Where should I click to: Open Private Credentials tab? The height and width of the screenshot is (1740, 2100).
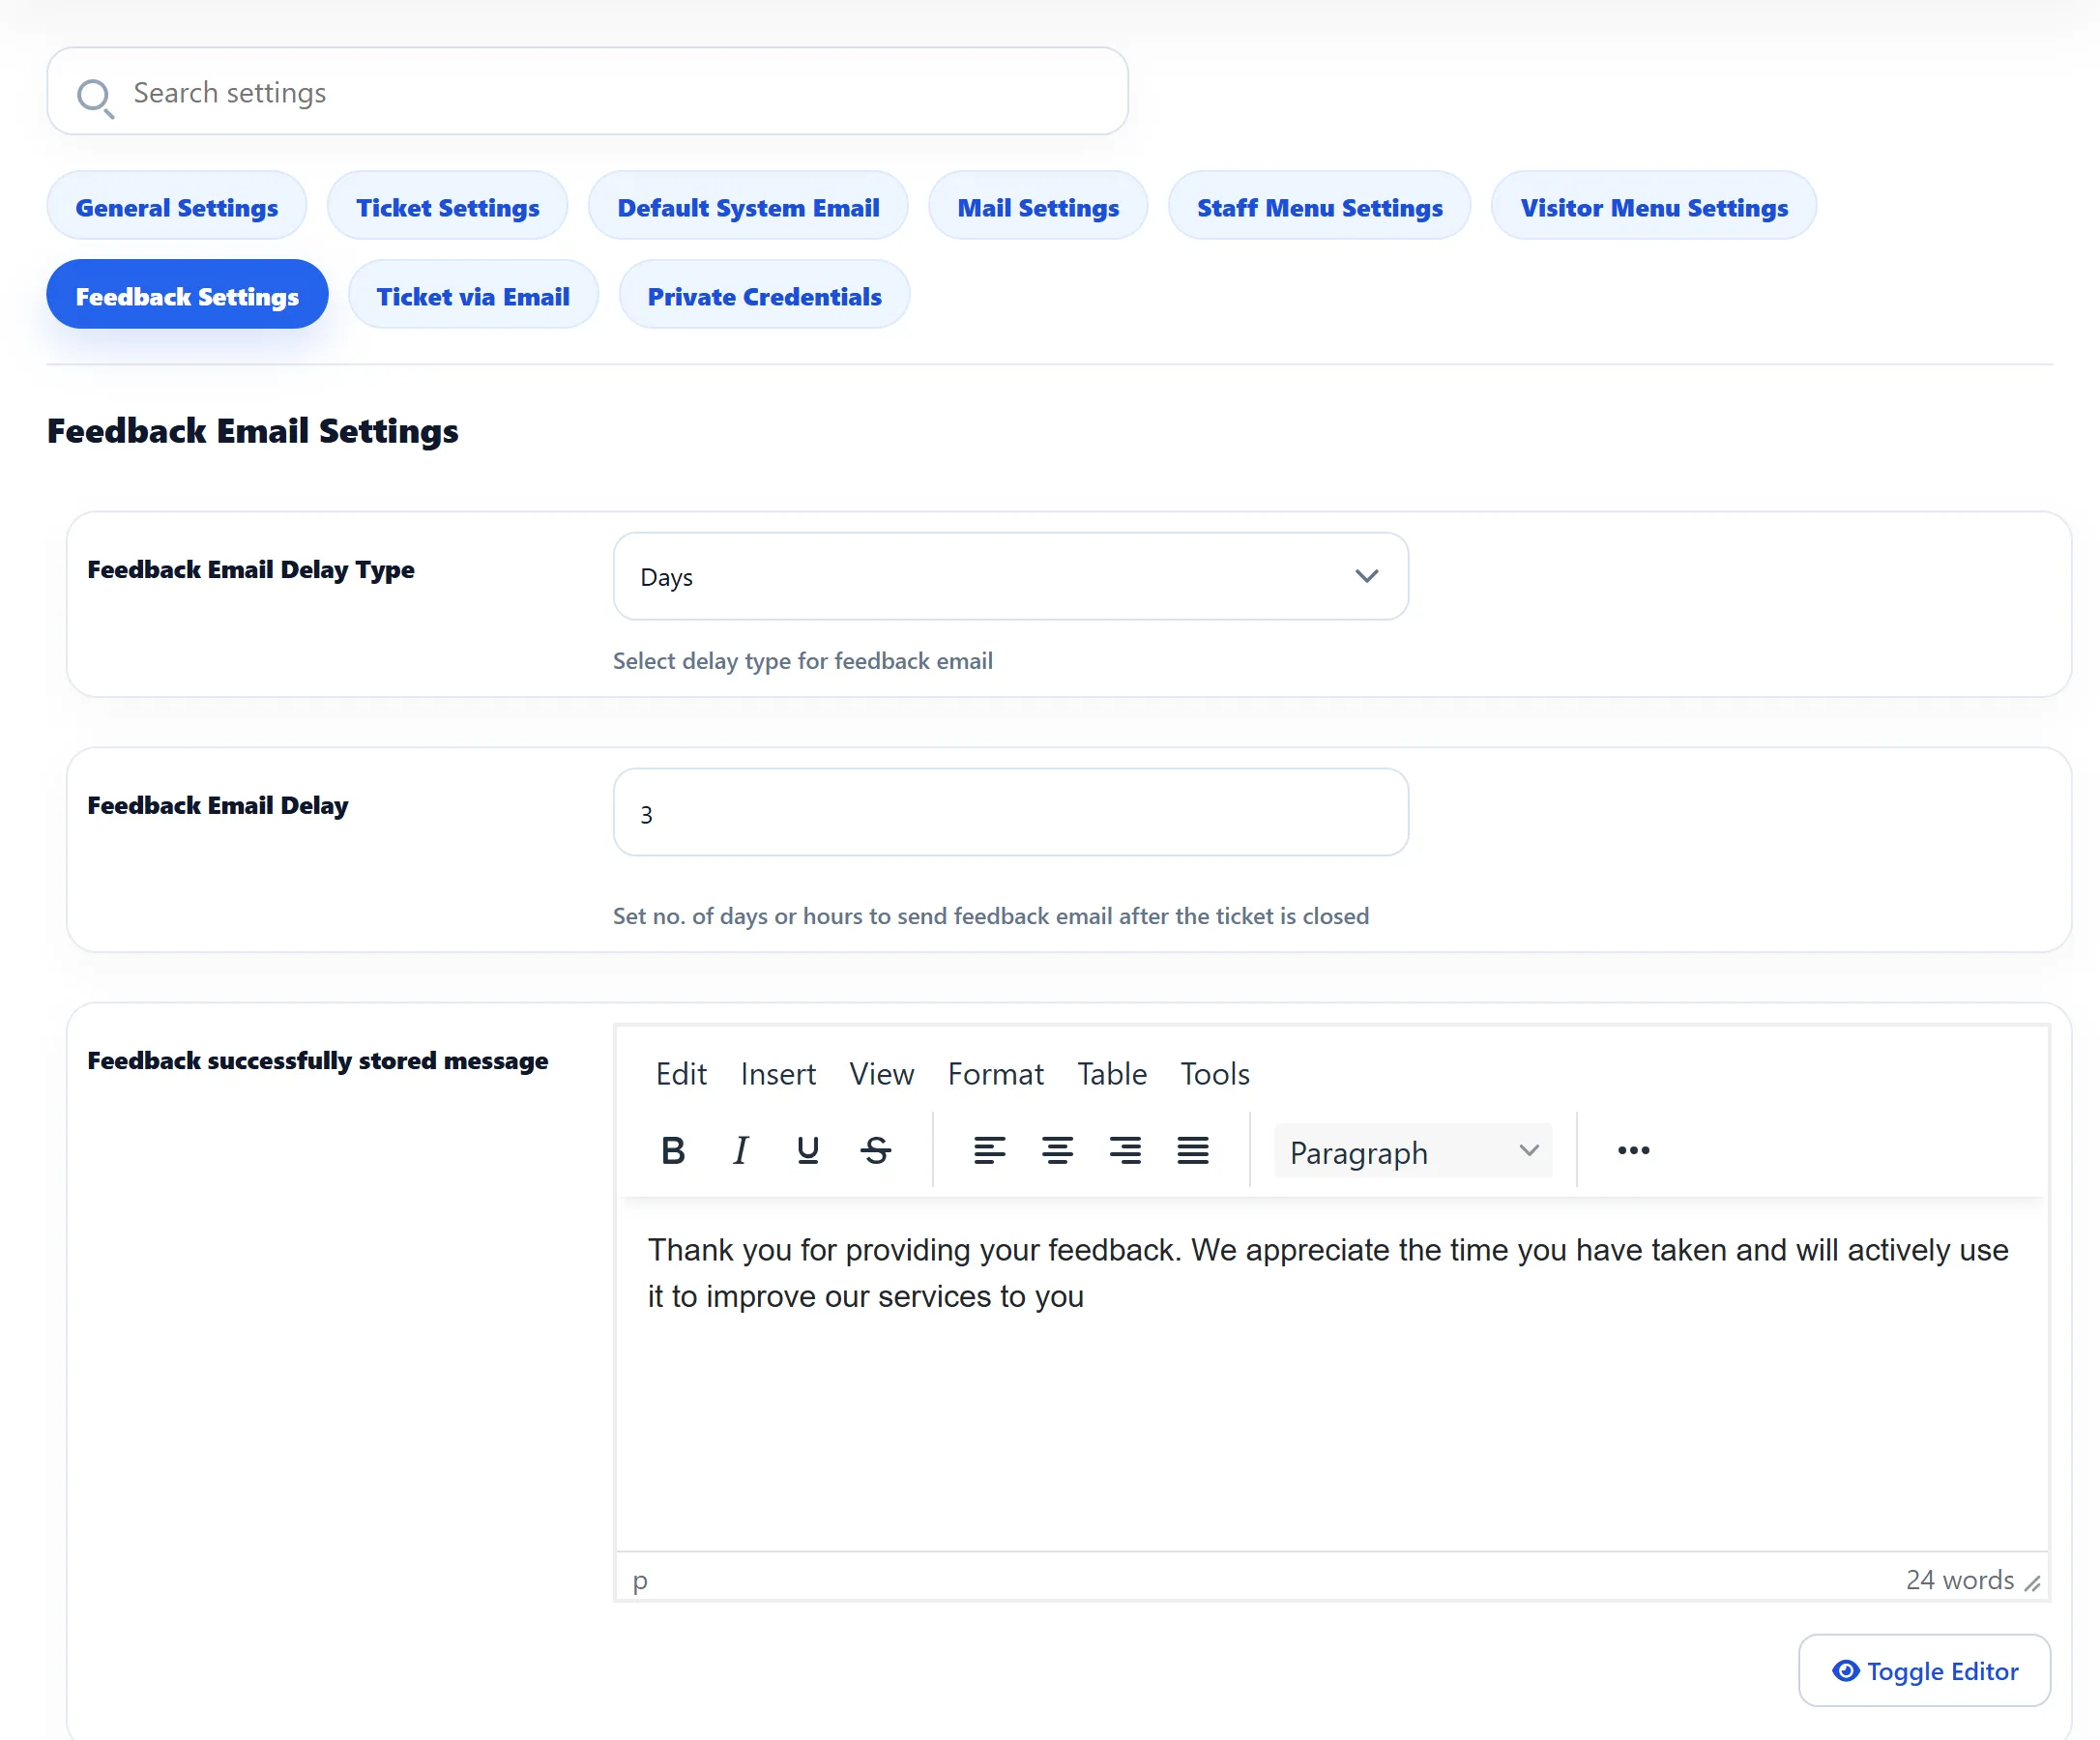tap(764, 296)
